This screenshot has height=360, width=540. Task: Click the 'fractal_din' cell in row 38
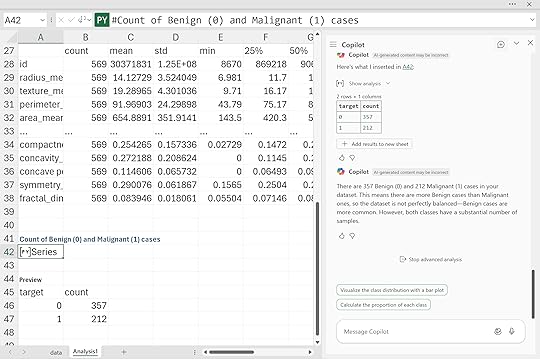point(41,198)
